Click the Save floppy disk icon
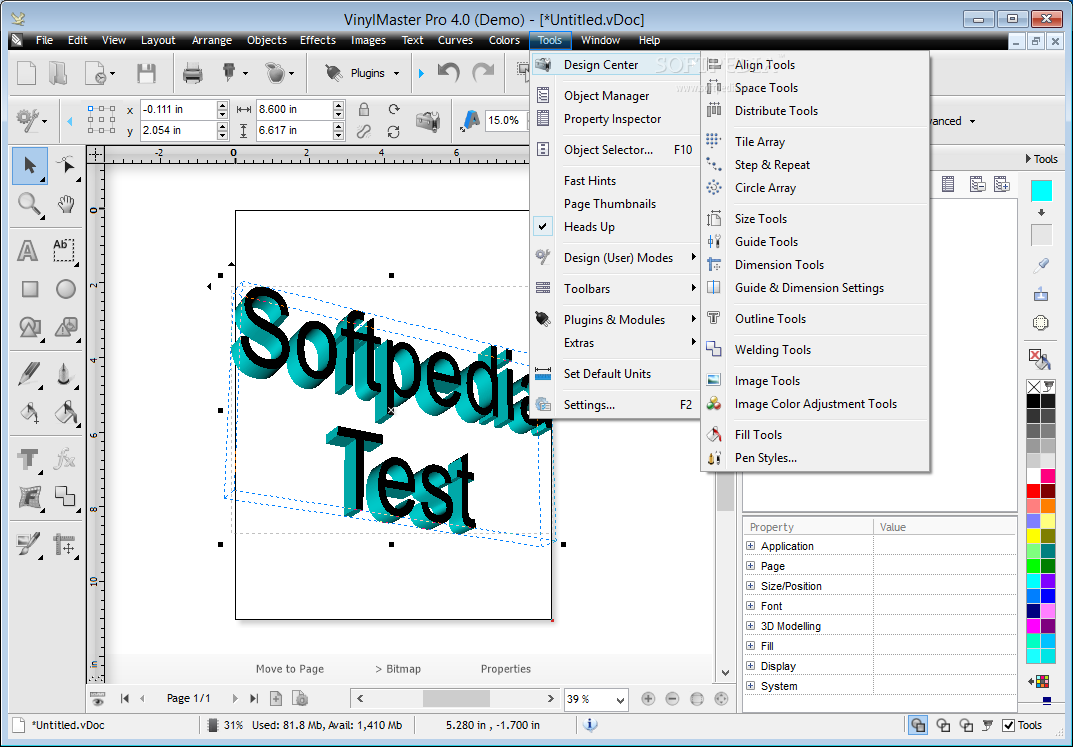The height and width of the screenshot is (747, 1073). coord(146,73)
